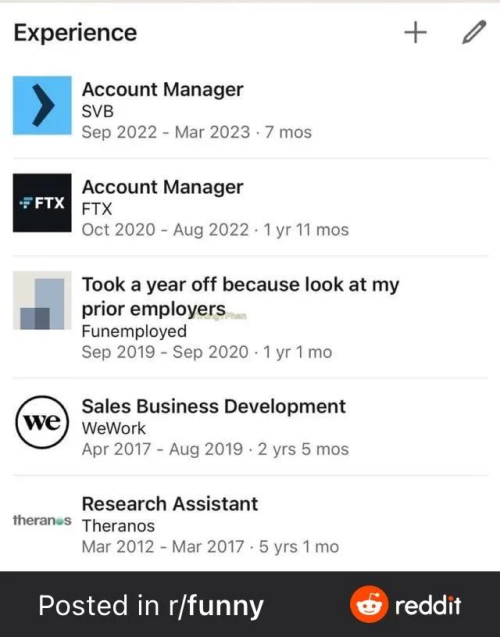The width and height of the screenshot is (500, 637).
Task: Open Research Assistant position title
Action: pyautogui.click(x=170, y=504)
